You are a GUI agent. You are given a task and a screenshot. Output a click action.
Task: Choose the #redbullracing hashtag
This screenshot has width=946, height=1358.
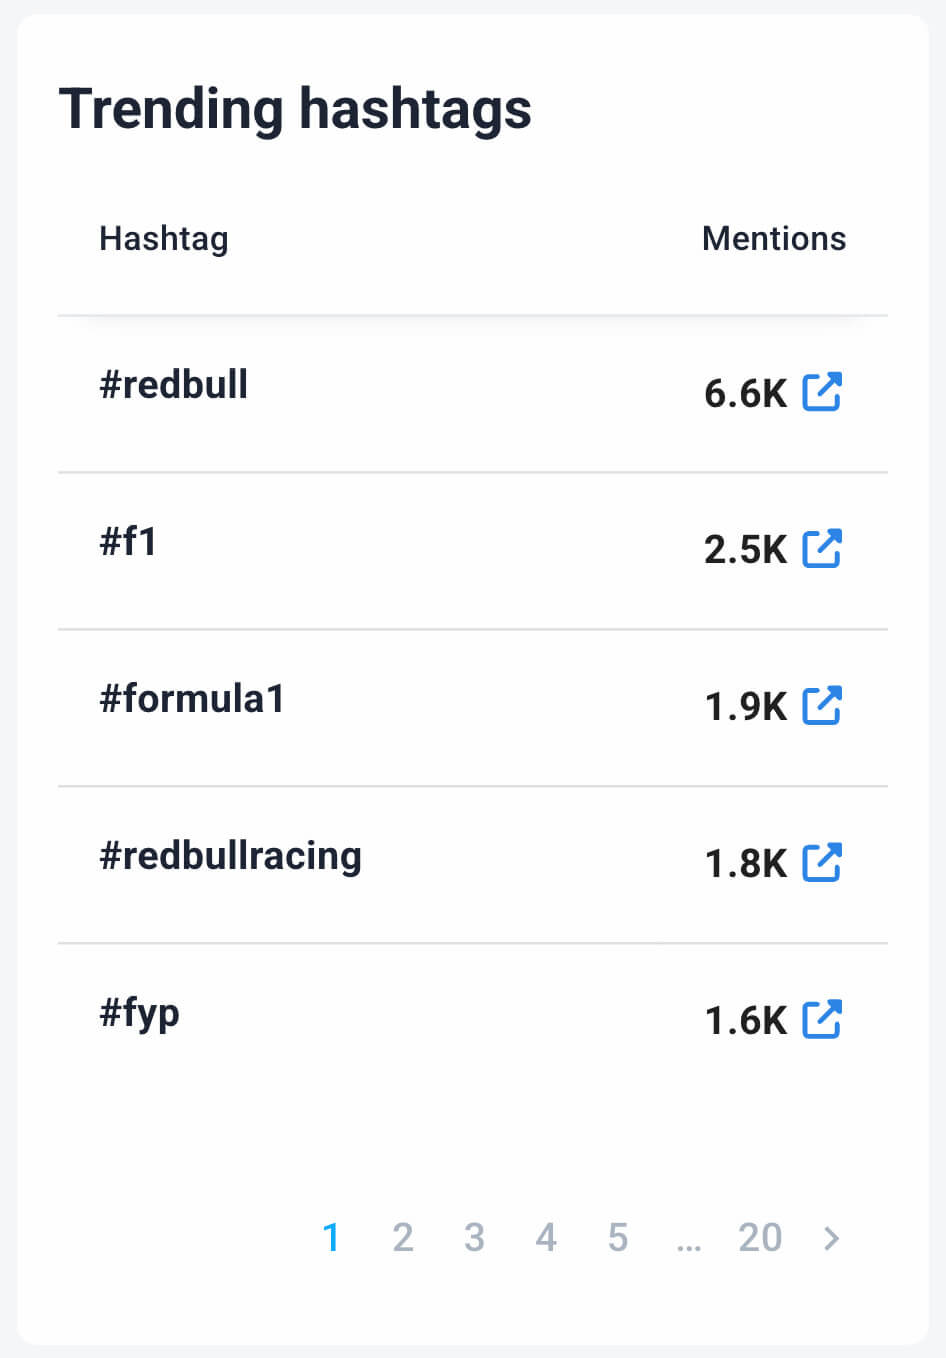230,856
